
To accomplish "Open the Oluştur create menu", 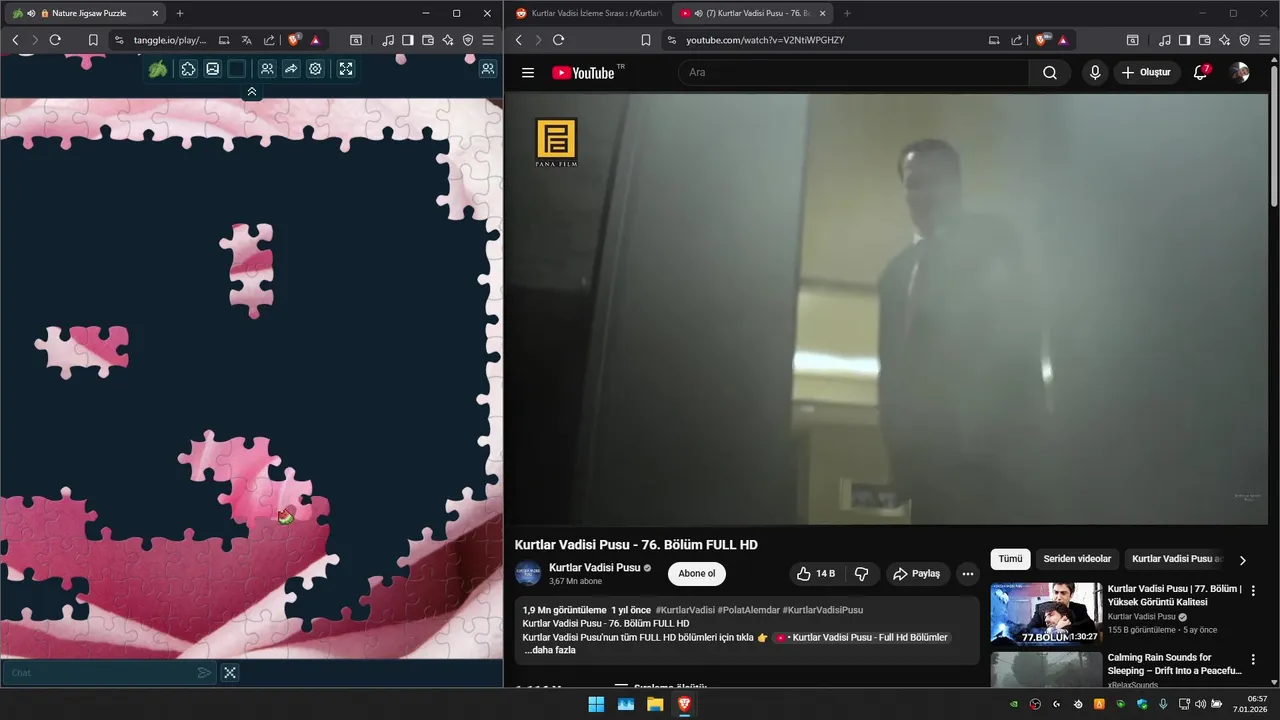I will tap(1146, 72).
